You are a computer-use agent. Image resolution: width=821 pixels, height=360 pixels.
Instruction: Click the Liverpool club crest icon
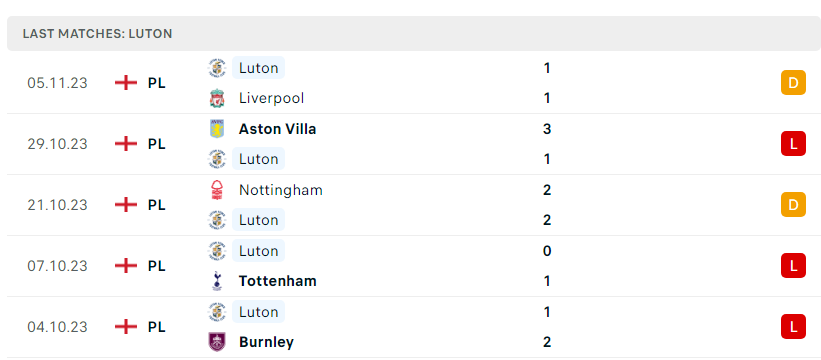216,98
